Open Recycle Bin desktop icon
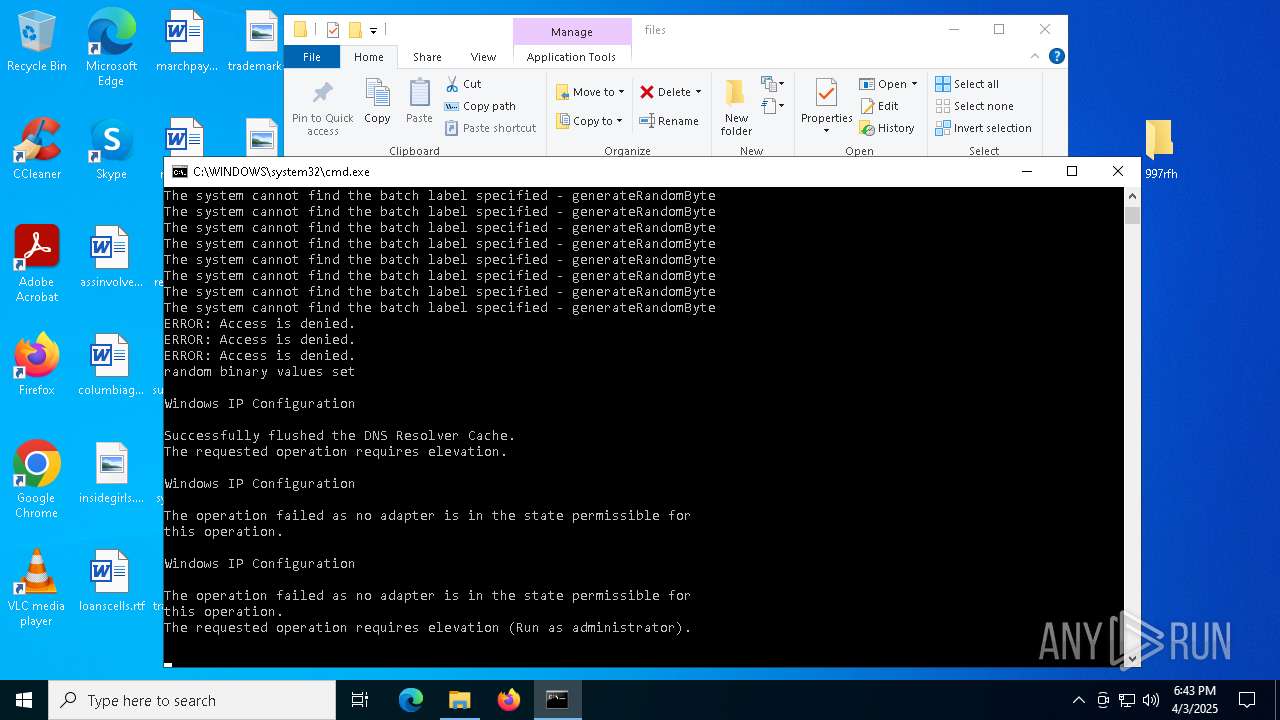The width and height of the screenshot is (1280, 720). tap(36, 42)
